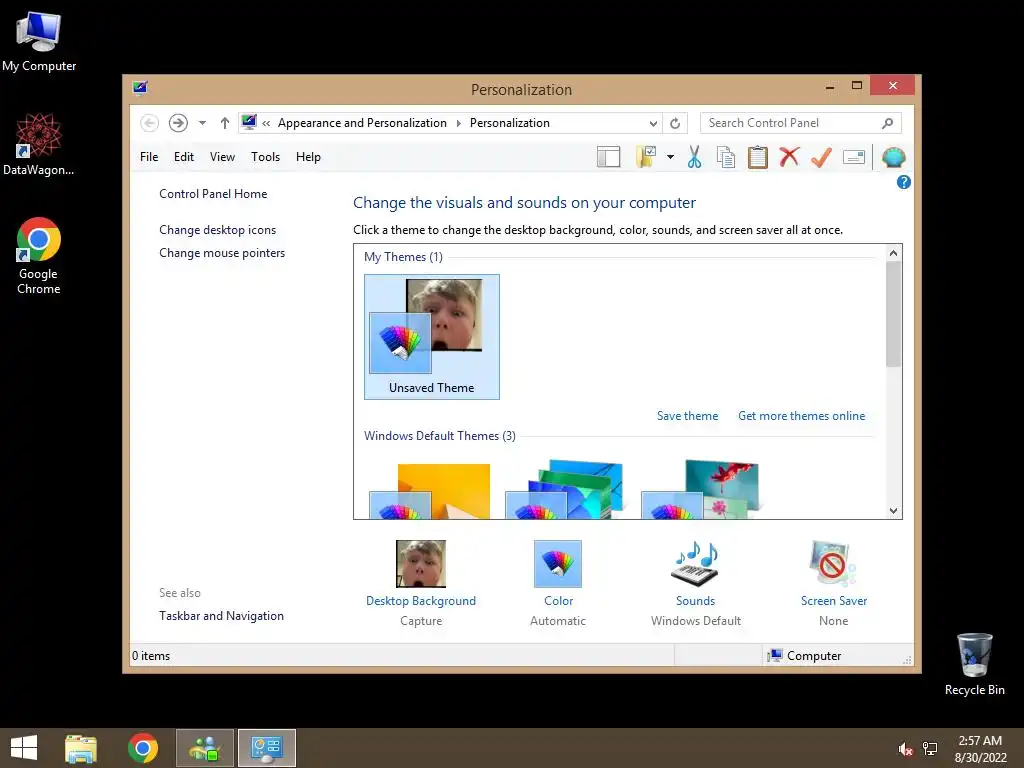Click the theme list scrollbar thumb
Image resolution: width=1024 pixels, height=768 pixels.
pos(893,314)
